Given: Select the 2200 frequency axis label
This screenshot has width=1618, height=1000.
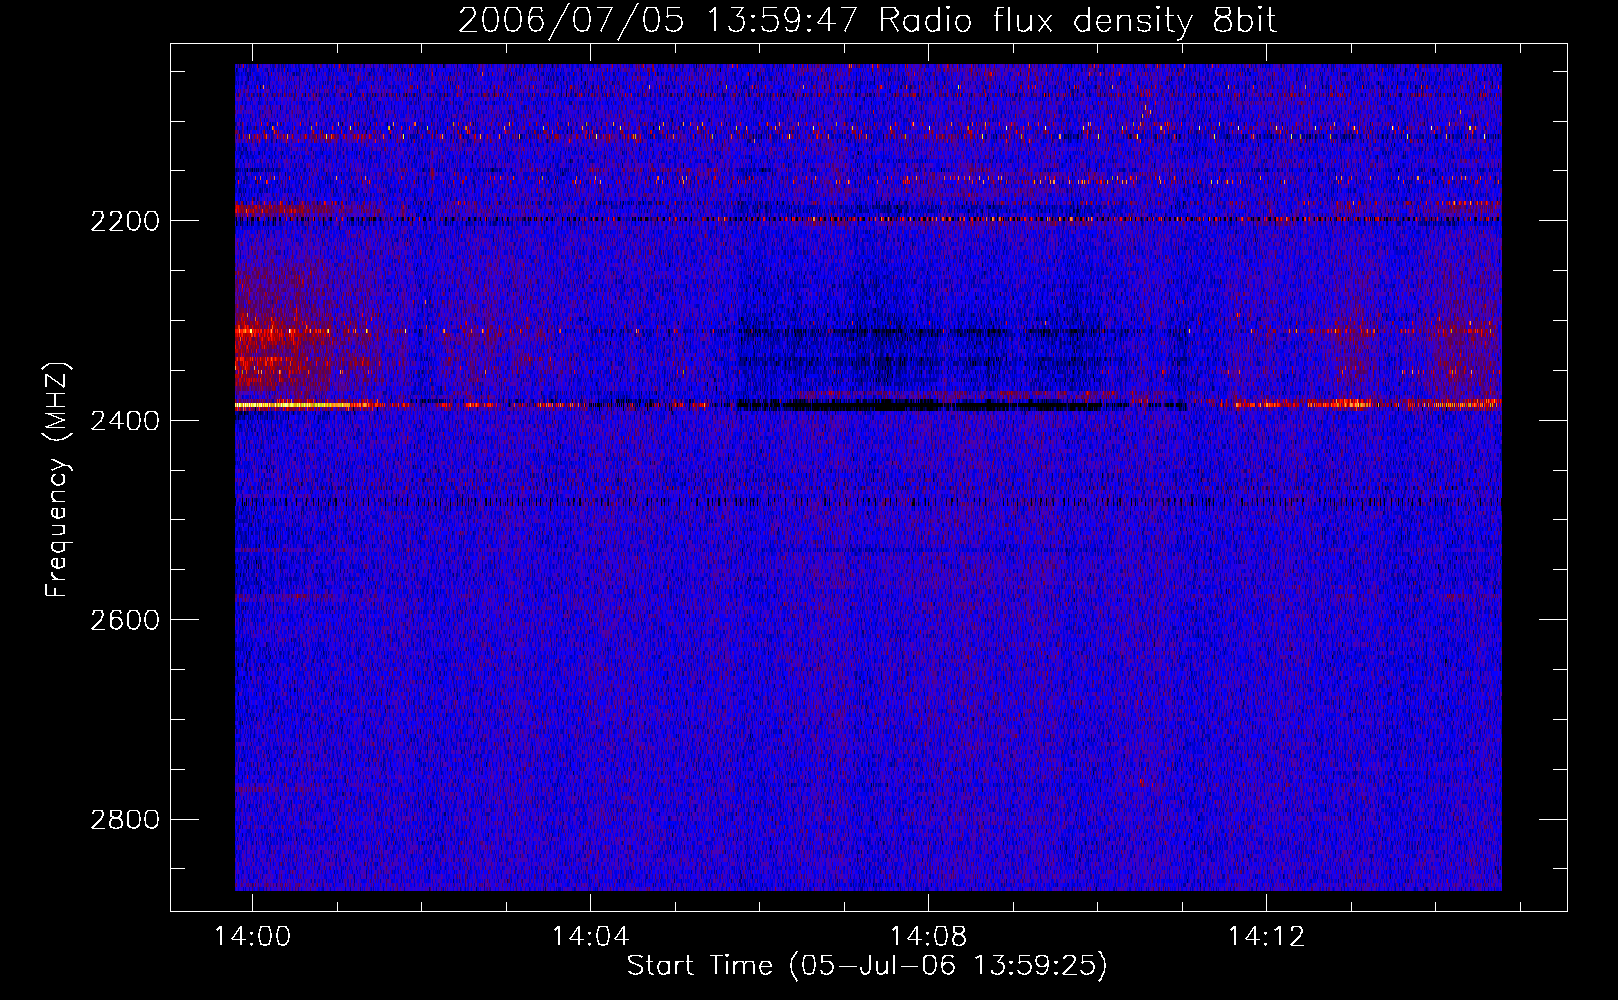Looking at the screenshot, I should (125, 221).
